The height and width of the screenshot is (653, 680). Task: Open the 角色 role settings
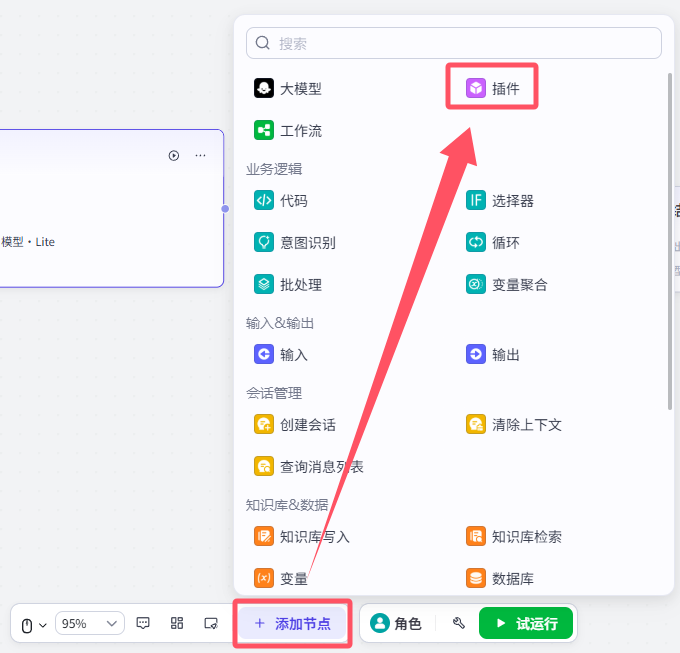click(396, 624)
